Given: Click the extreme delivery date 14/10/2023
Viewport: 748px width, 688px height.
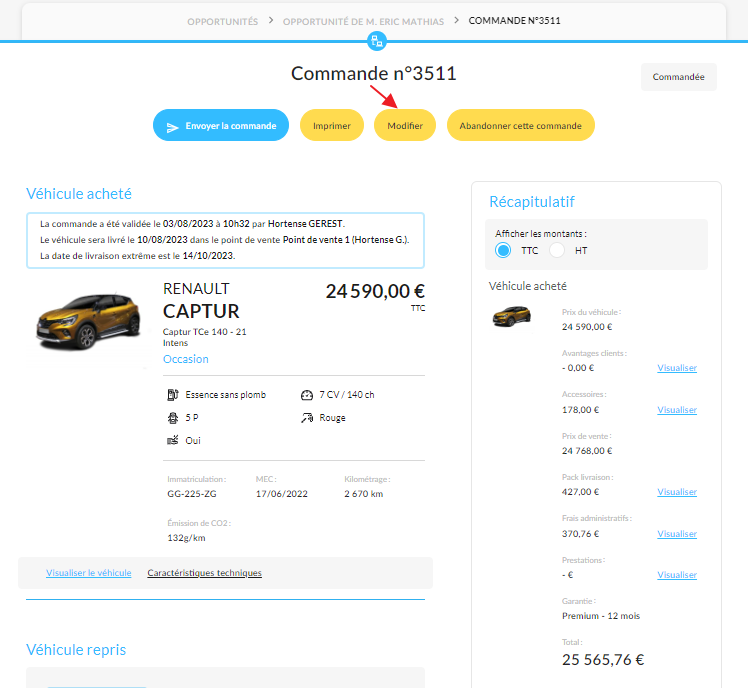Looking at the screenshot, I should click(x=208, y=256).
